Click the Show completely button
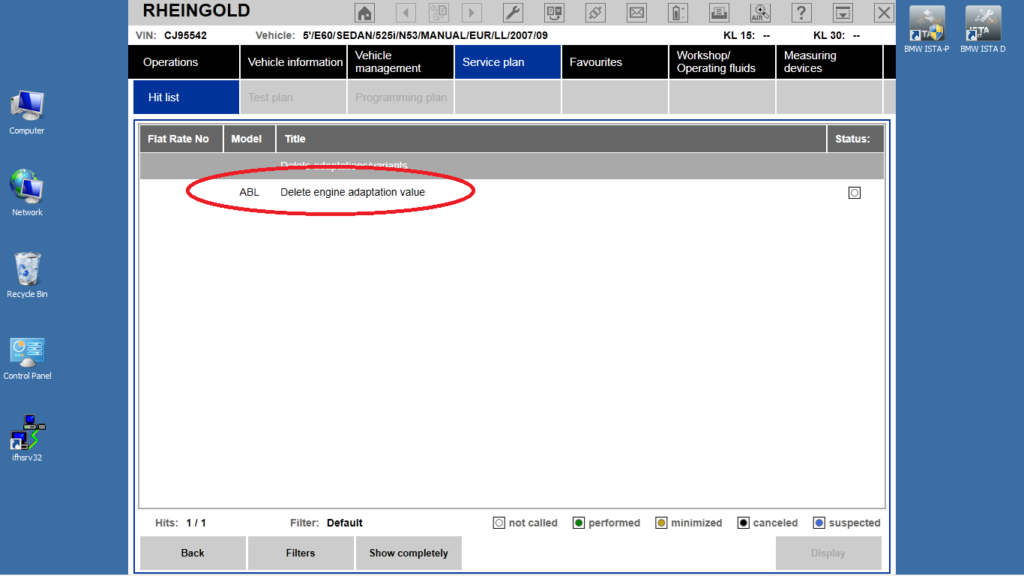 coord(408,553)
